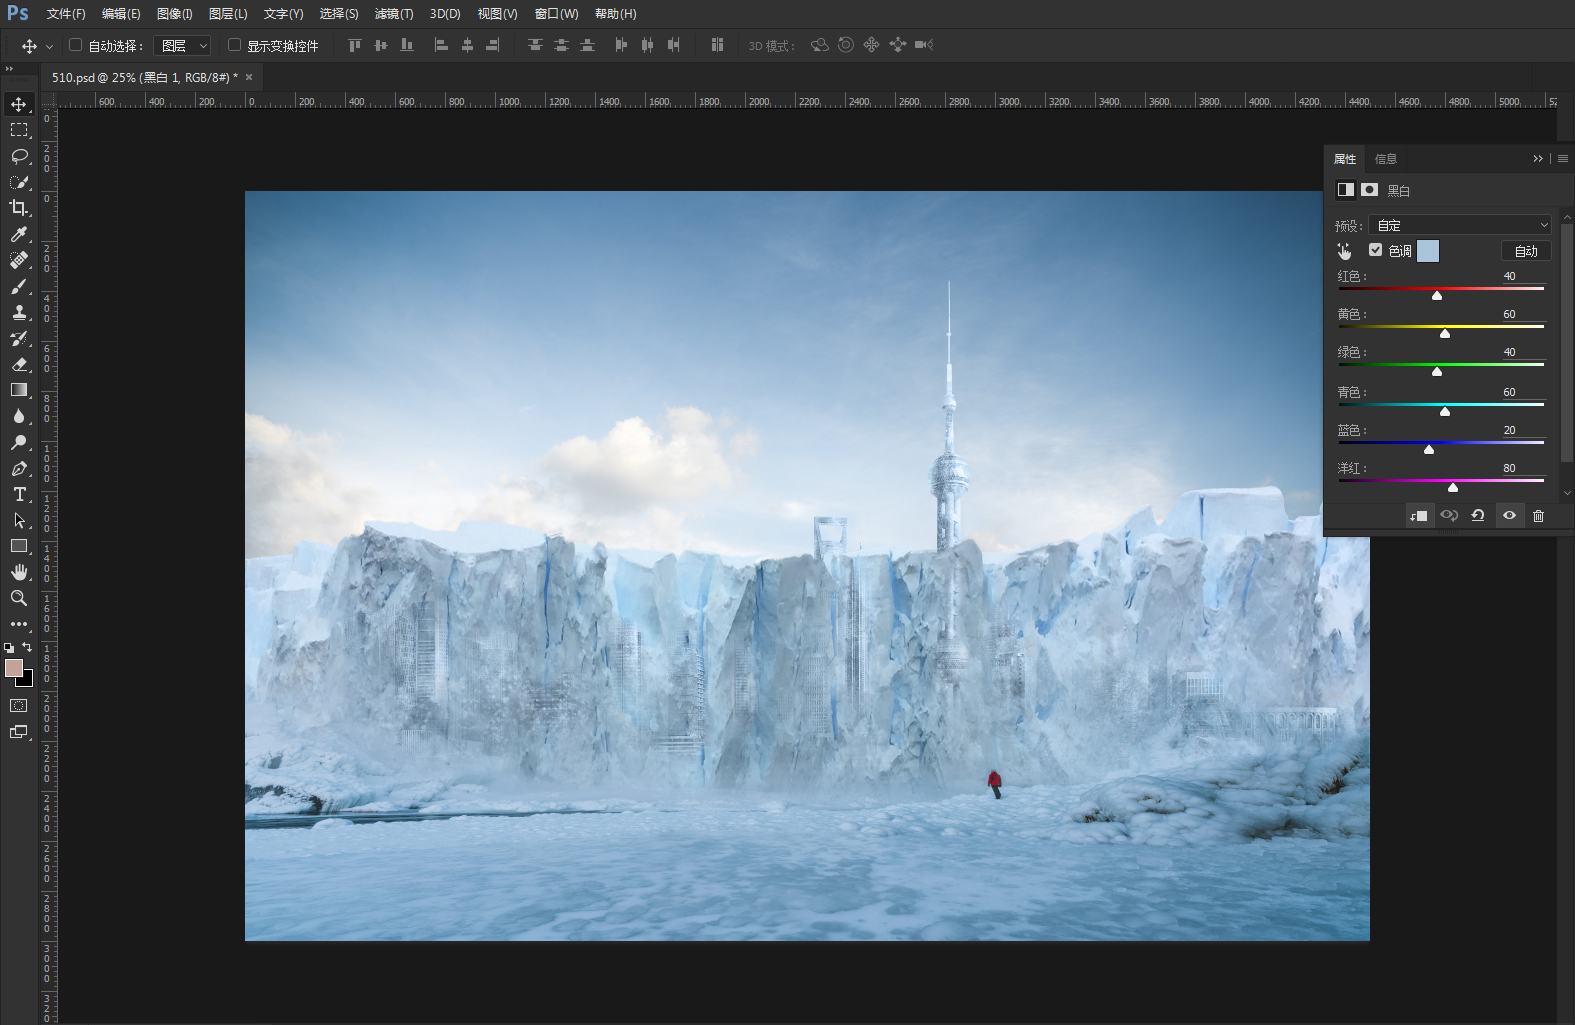The height and width of the screenshot is (1025, 1575).
Task: Tick the 显示变换控件 checkbox
Action: point(234,45)
